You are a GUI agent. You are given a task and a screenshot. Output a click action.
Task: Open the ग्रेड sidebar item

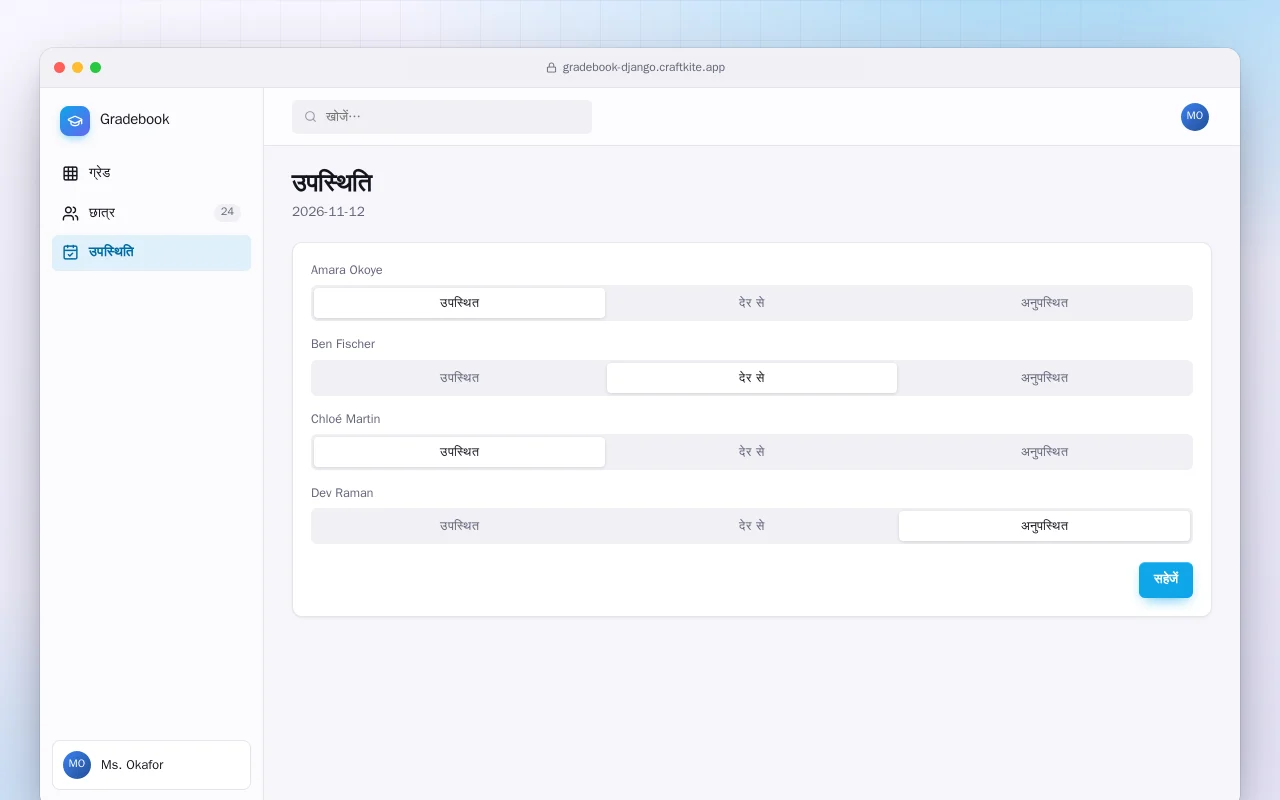[151, 173]
